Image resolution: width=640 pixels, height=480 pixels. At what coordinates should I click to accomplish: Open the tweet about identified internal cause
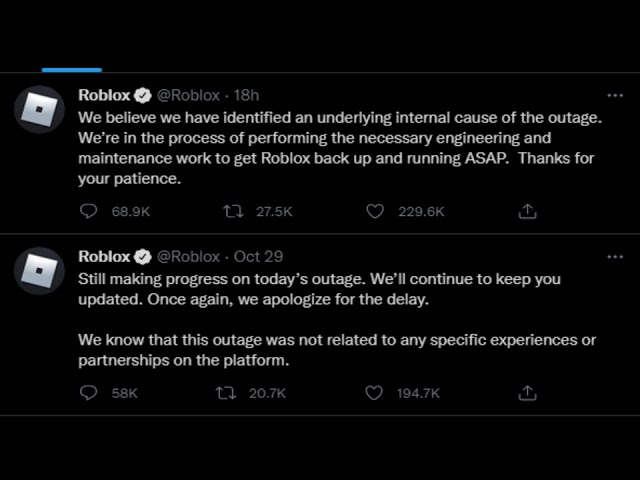(340, 148)
